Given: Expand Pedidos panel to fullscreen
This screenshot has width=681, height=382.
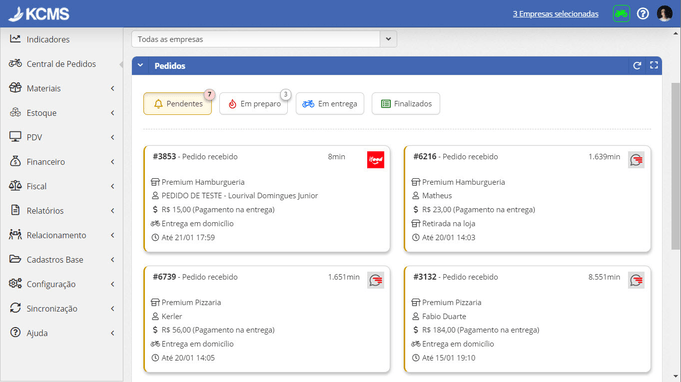Looking at the screenshot, I should (x=654, y=65).
